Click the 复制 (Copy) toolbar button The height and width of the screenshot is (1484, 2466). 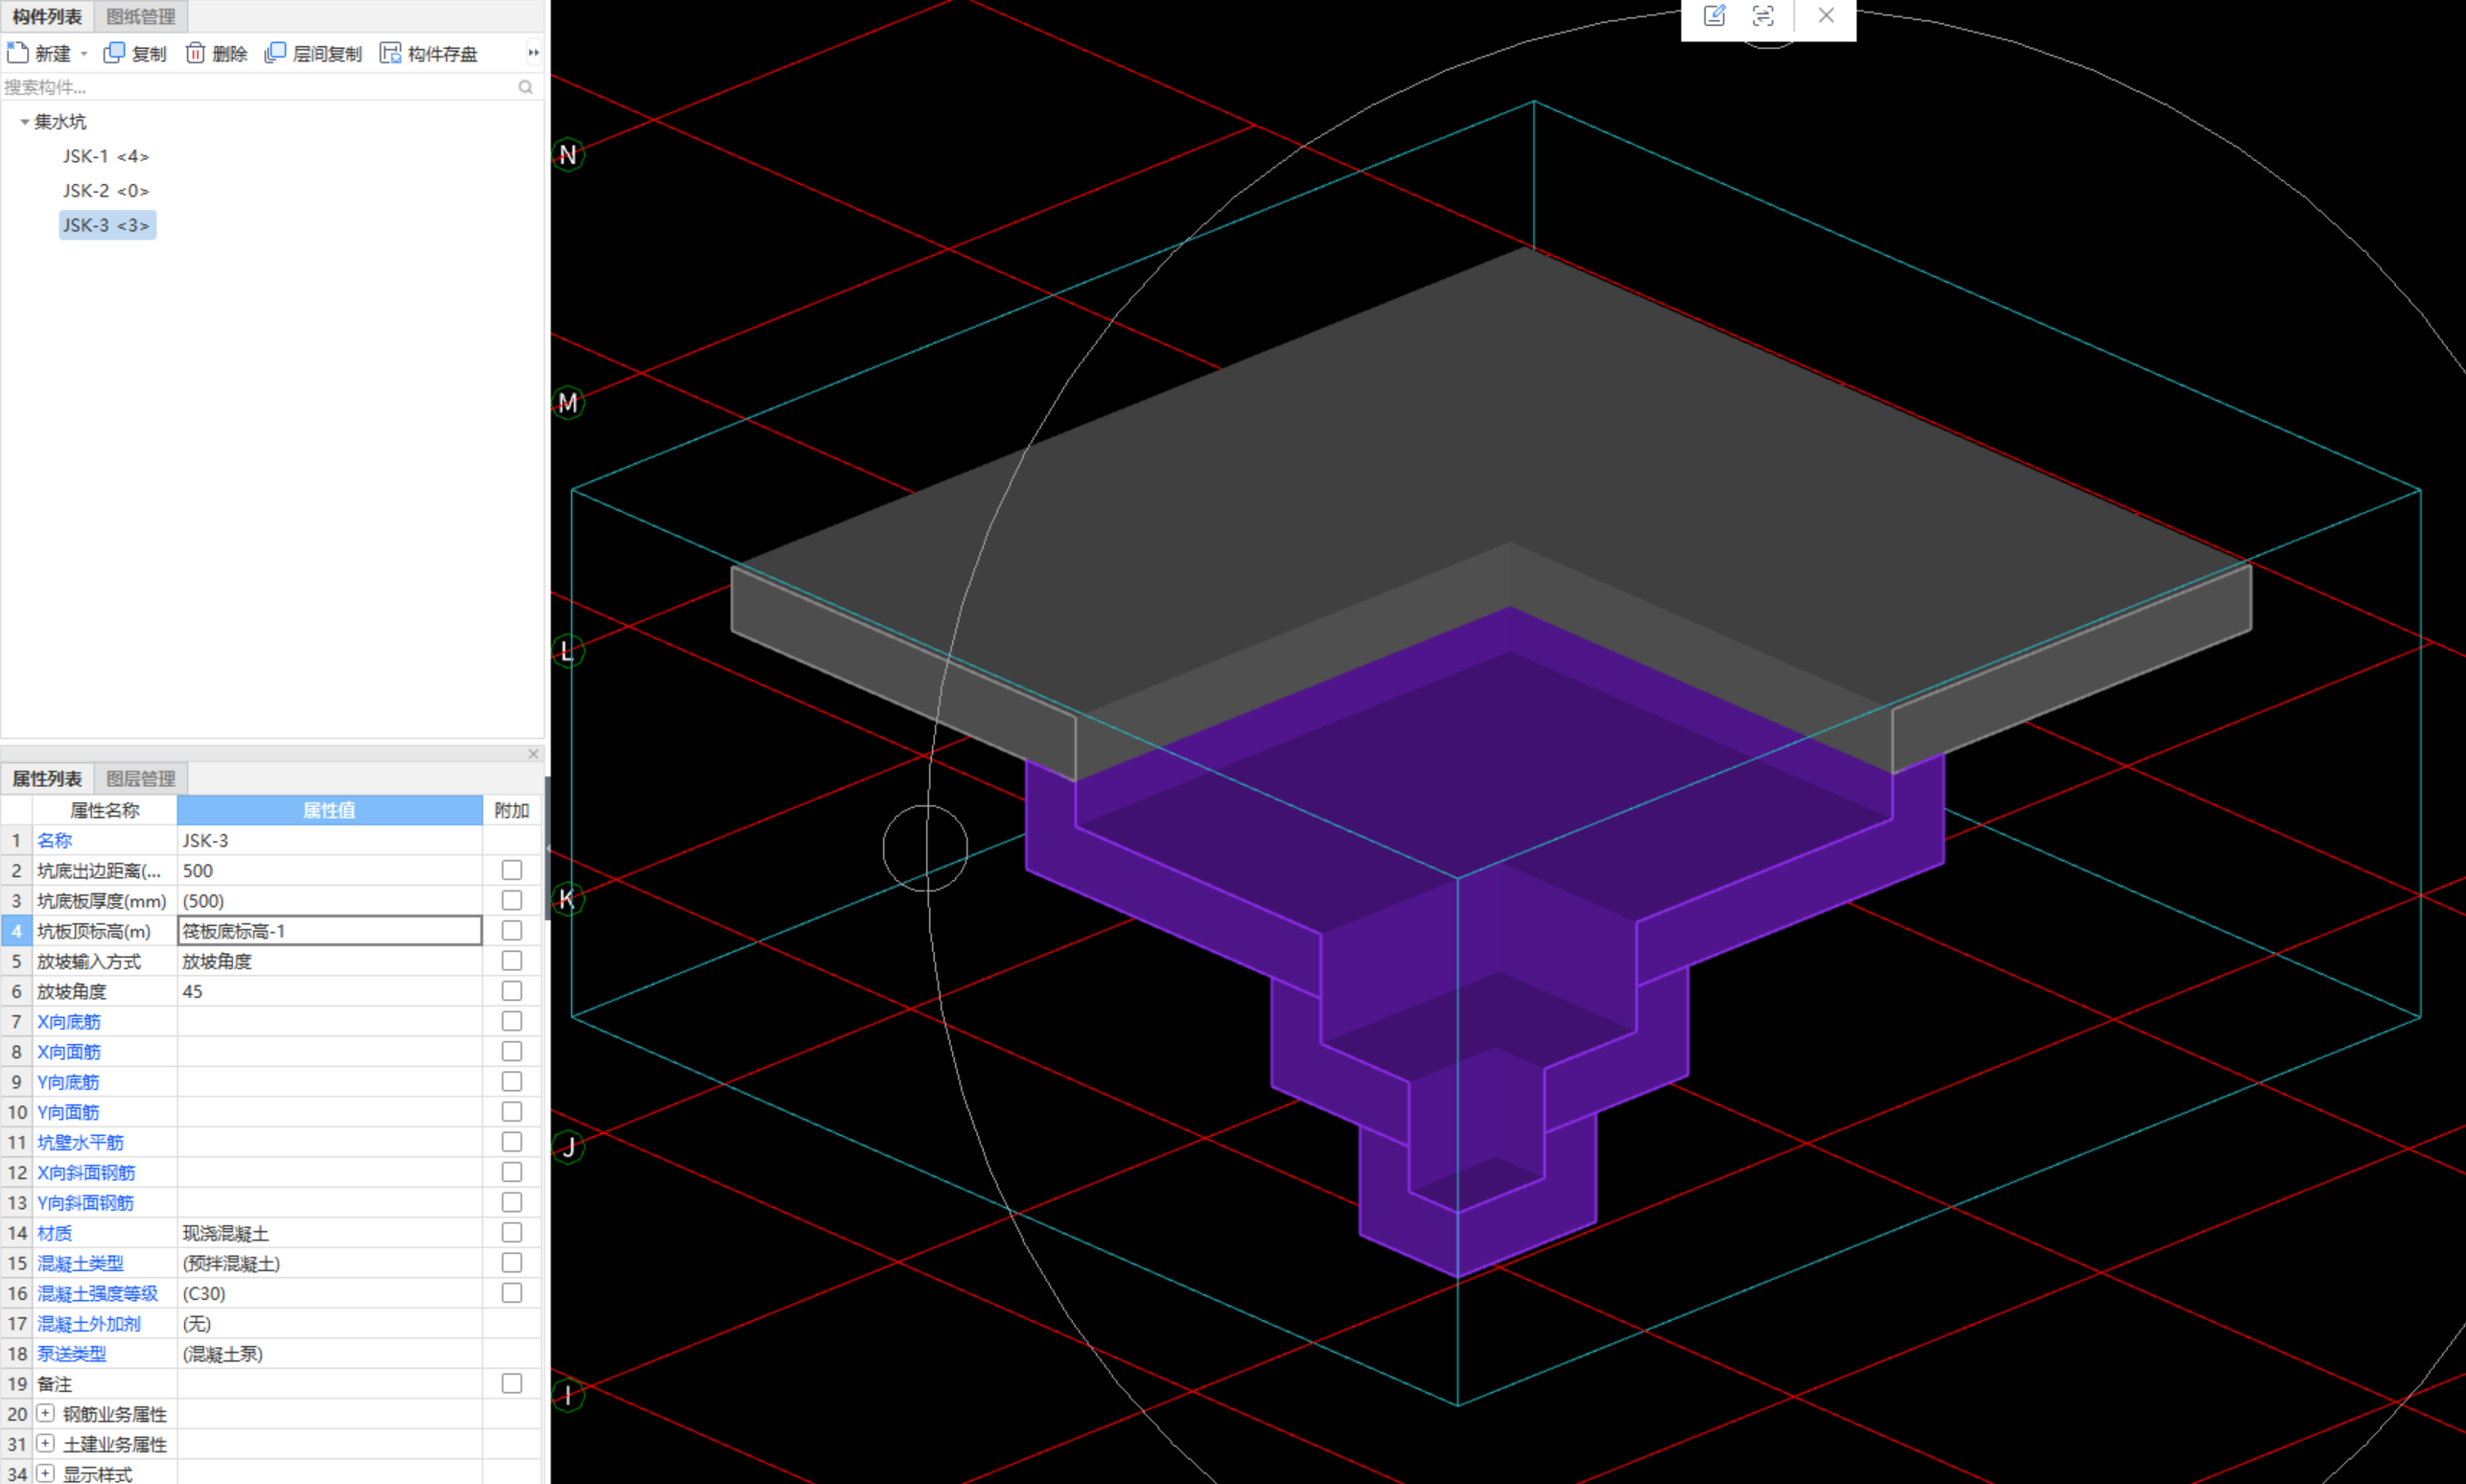point(135,53)
